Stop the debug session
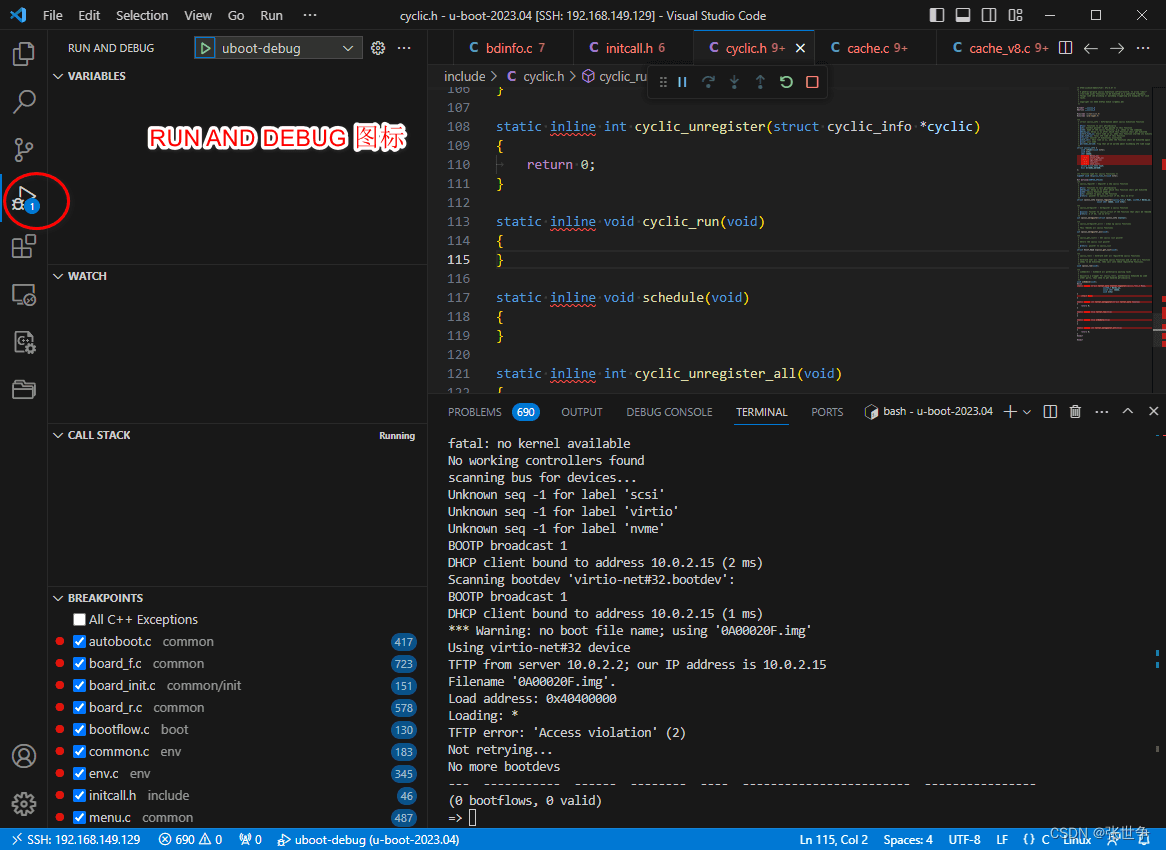The height and width of the screenshot is (850, 1166). pos(812,82)
